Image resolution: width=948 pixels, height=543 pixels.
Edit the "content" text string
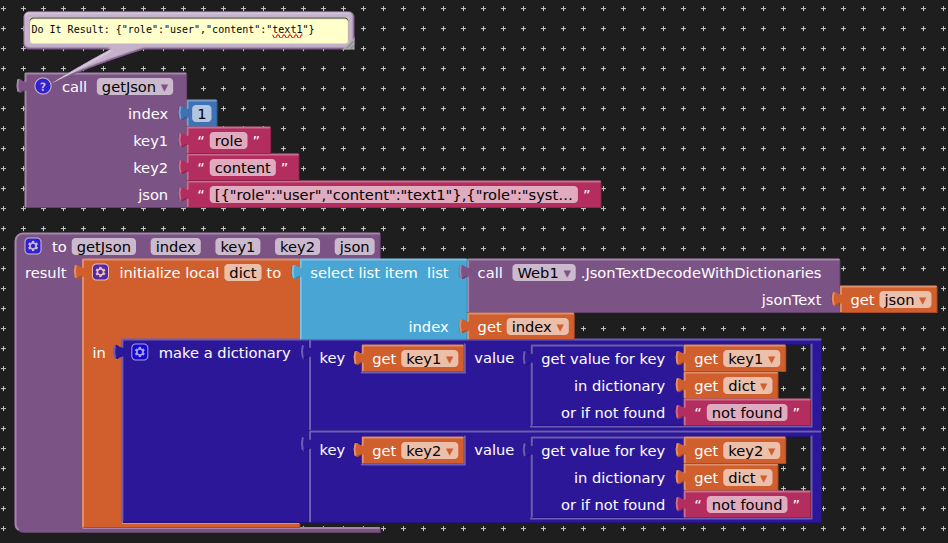click(x=243, y=168)
